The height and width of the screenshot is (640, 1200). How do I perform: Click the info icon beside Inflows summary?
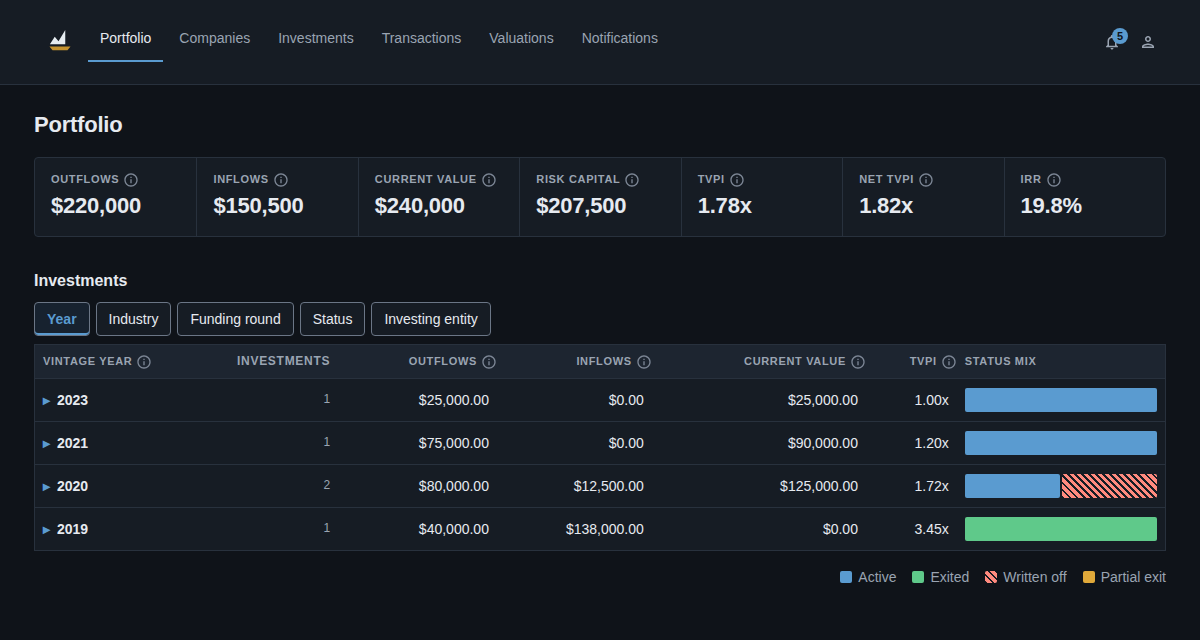click(281, 180)
